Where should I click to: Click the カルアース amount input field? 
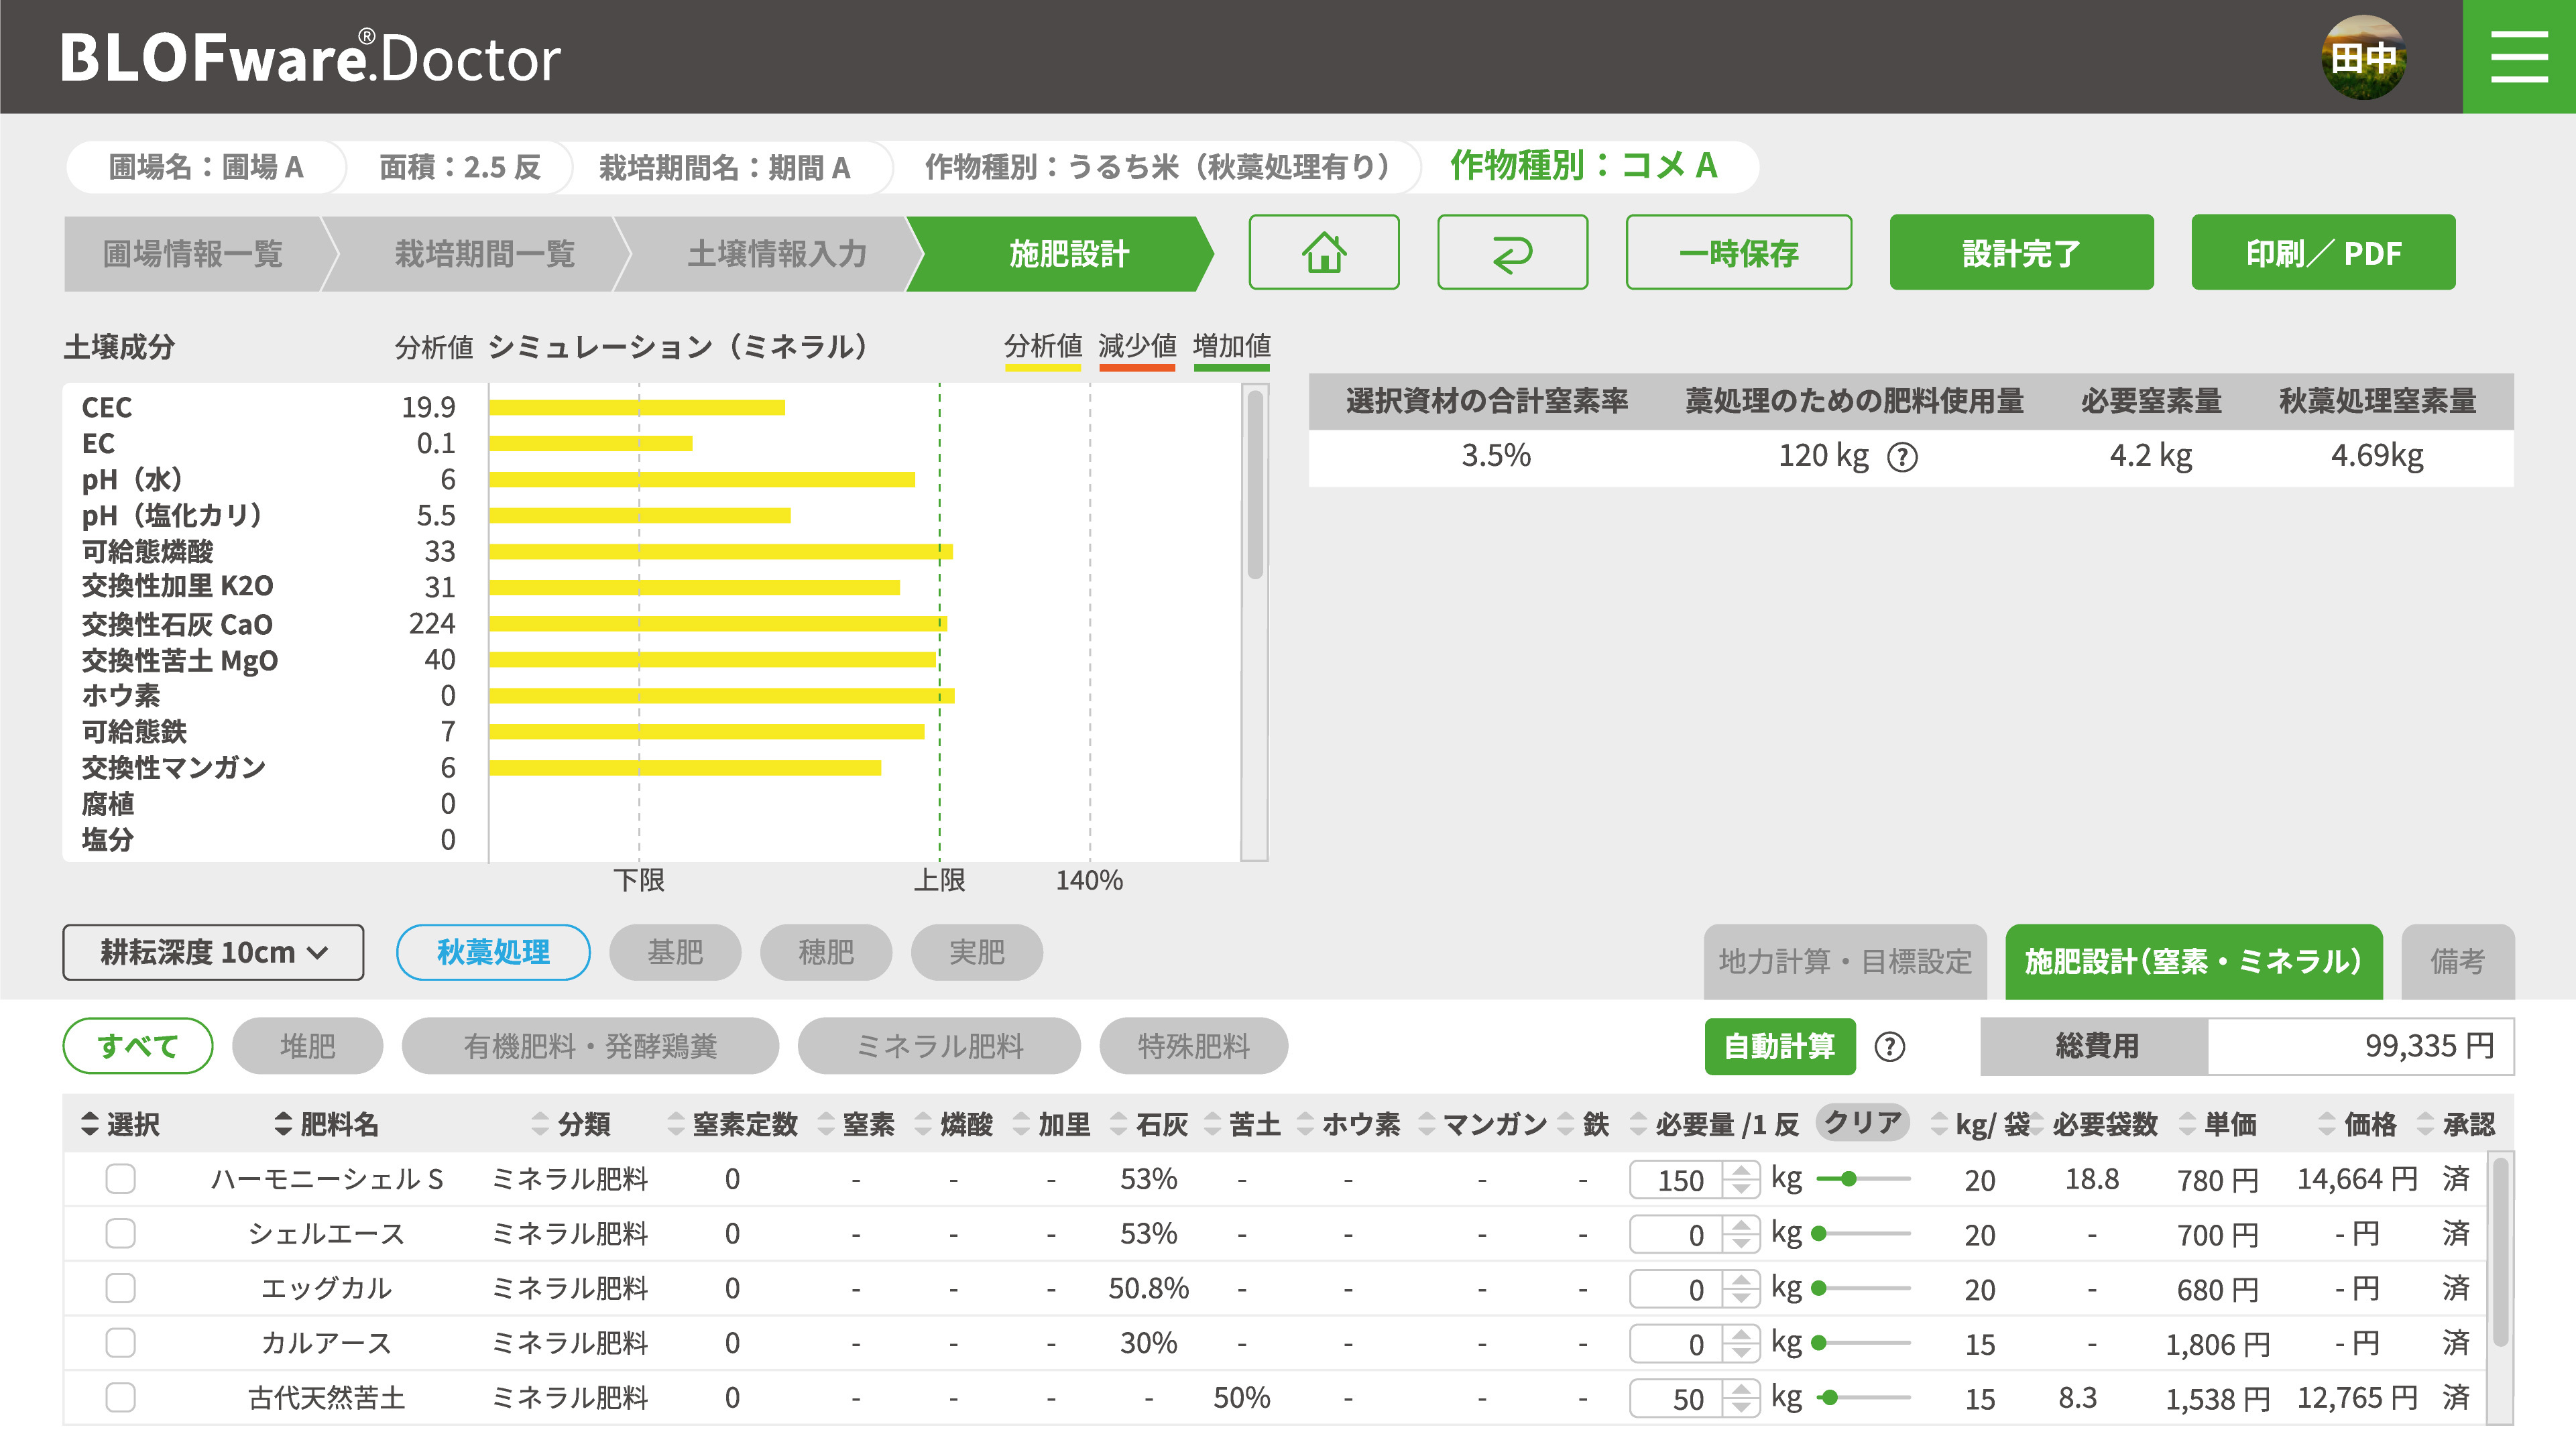(x=1677, y=1344)
